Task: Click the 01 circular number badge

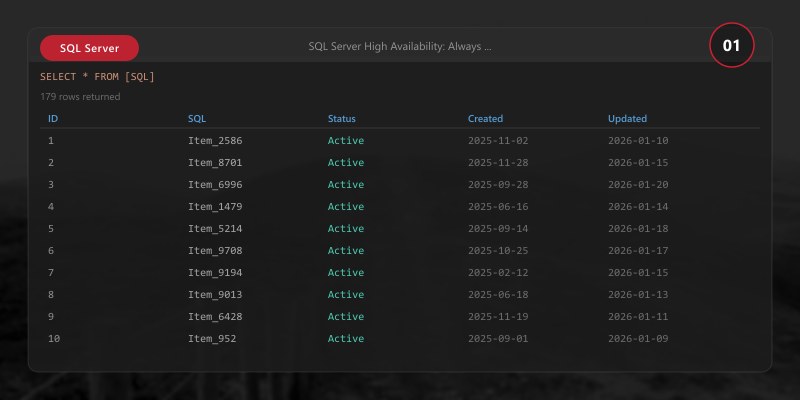Action: [731, 45]
